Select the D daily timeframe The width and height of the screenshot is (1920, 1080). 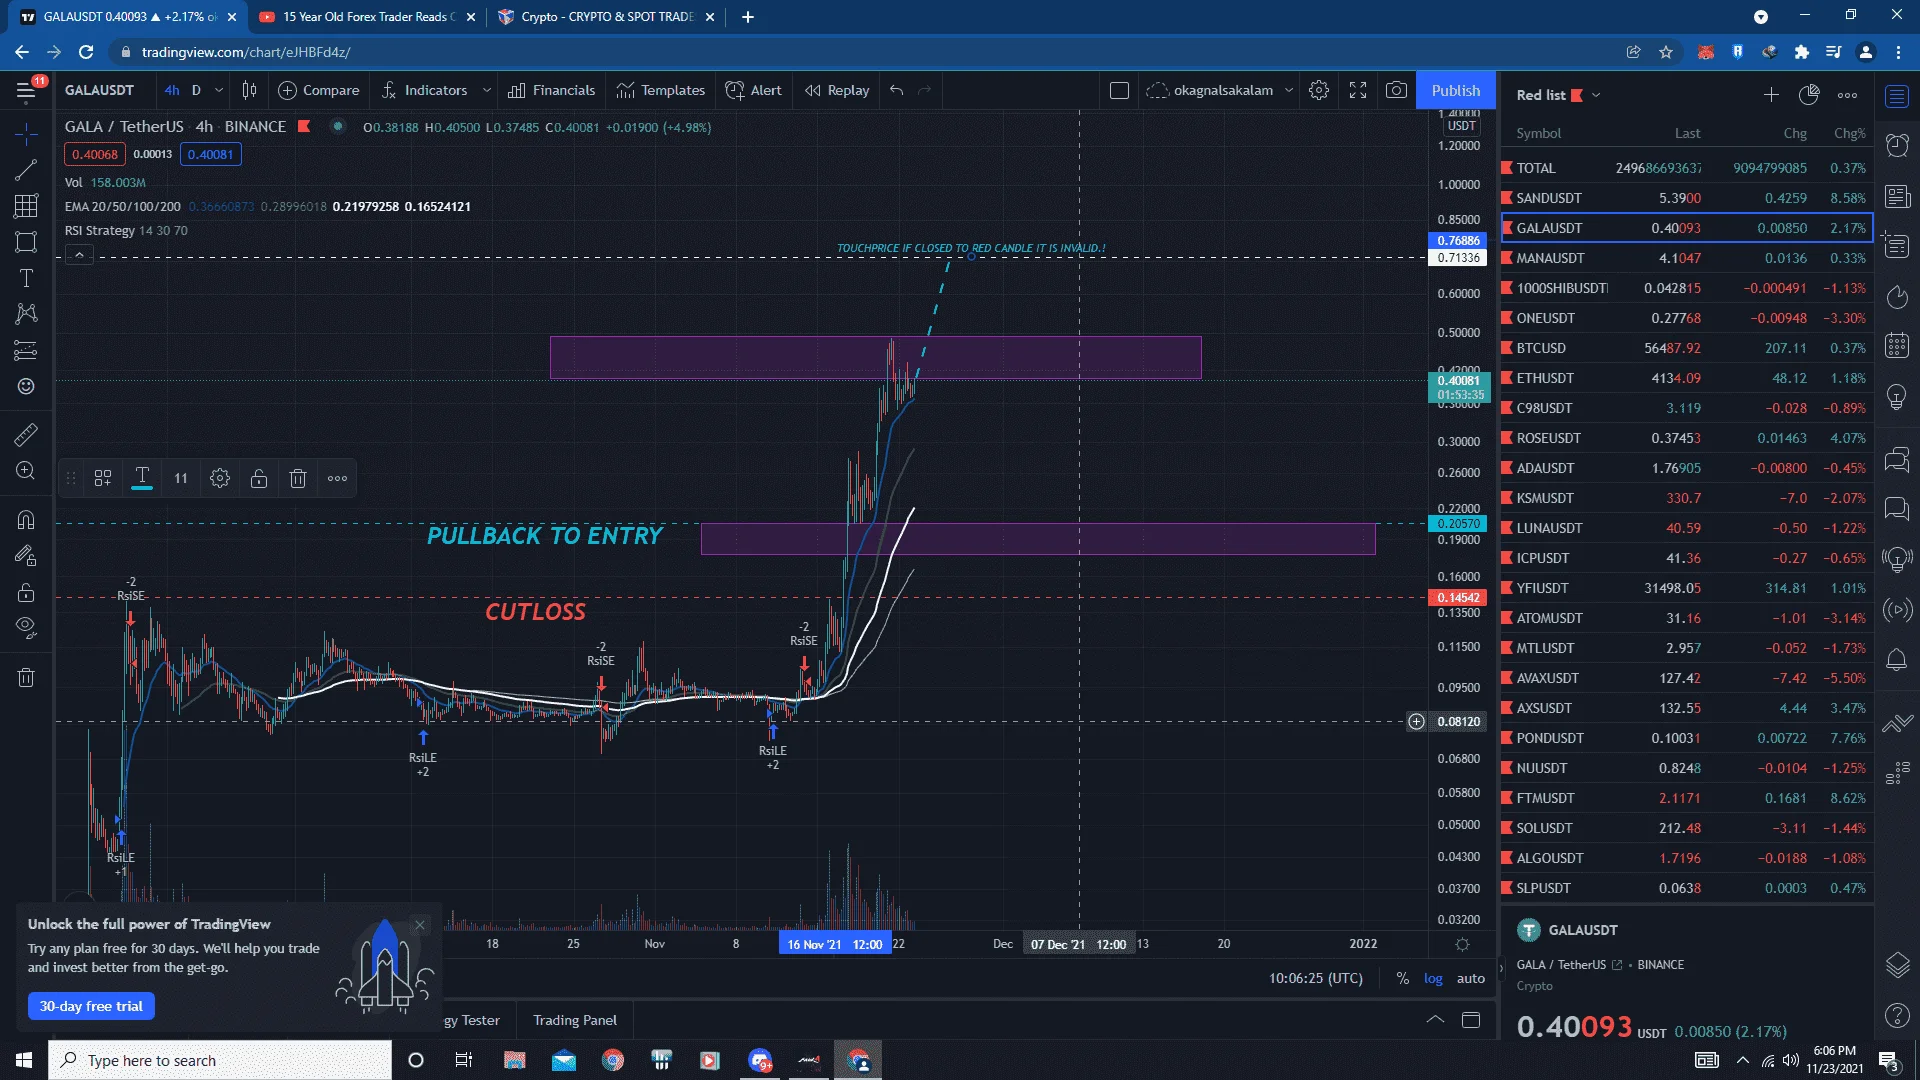click(196, 90)
